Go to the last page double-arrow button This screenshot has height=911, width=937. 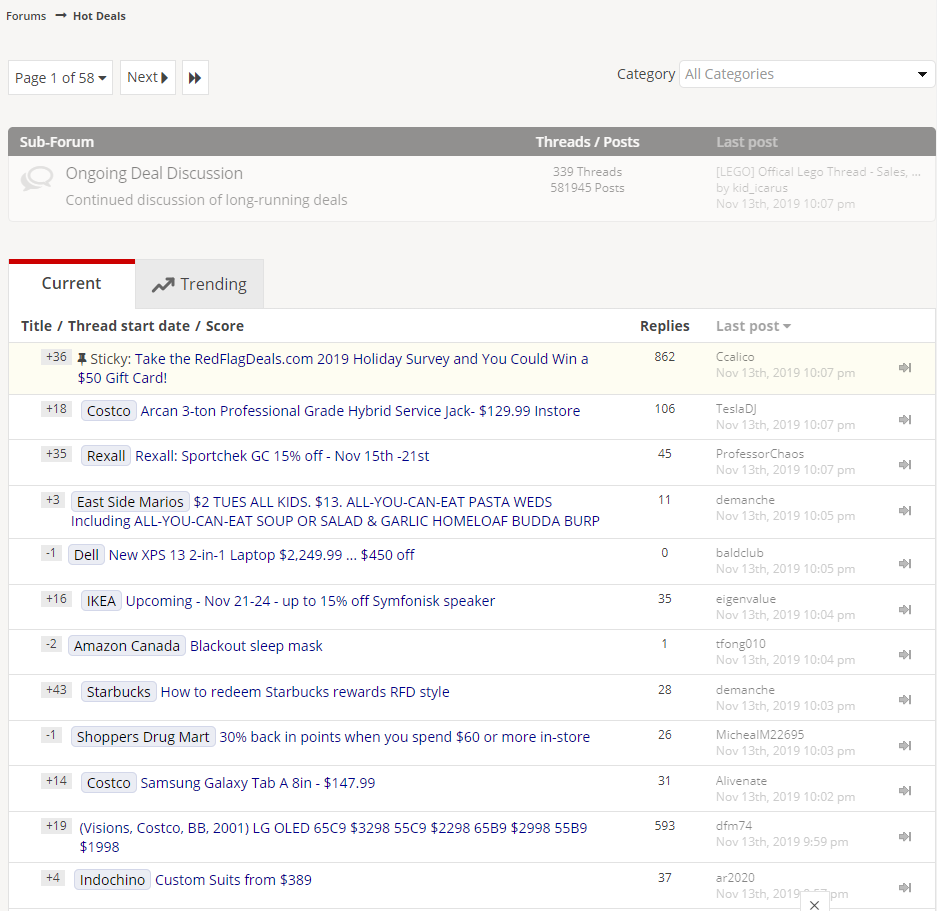coord(195,78)
